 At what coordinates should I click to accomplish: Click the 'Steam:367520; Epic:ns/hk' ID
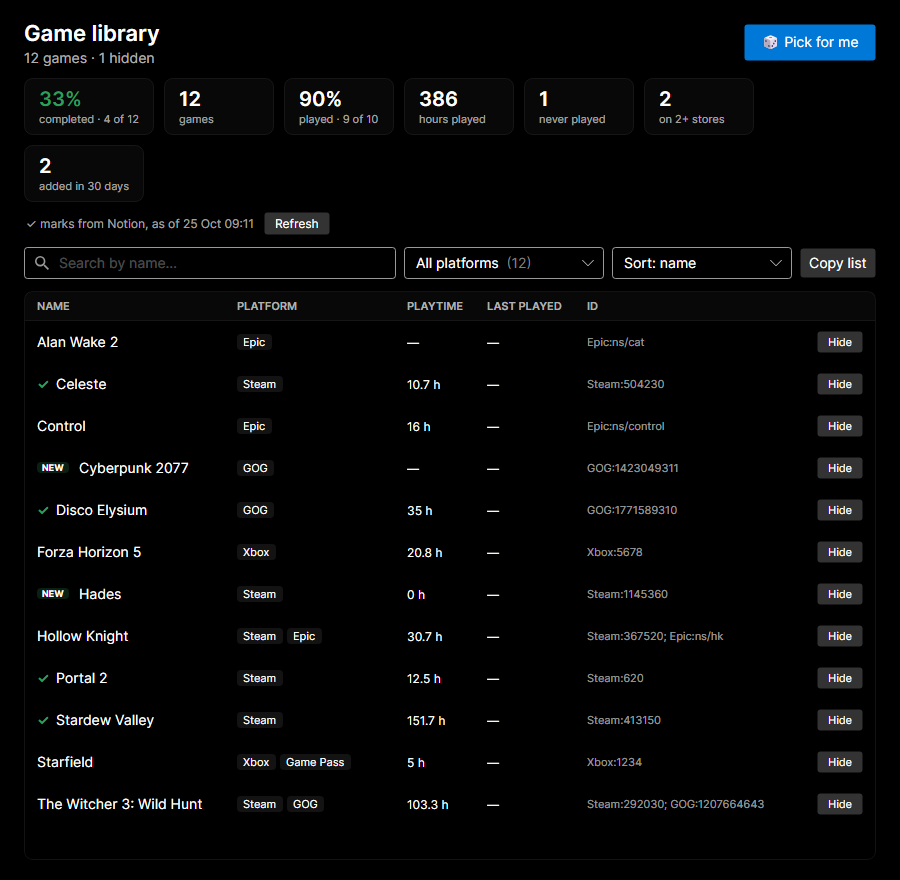click(x=655, y=636)
